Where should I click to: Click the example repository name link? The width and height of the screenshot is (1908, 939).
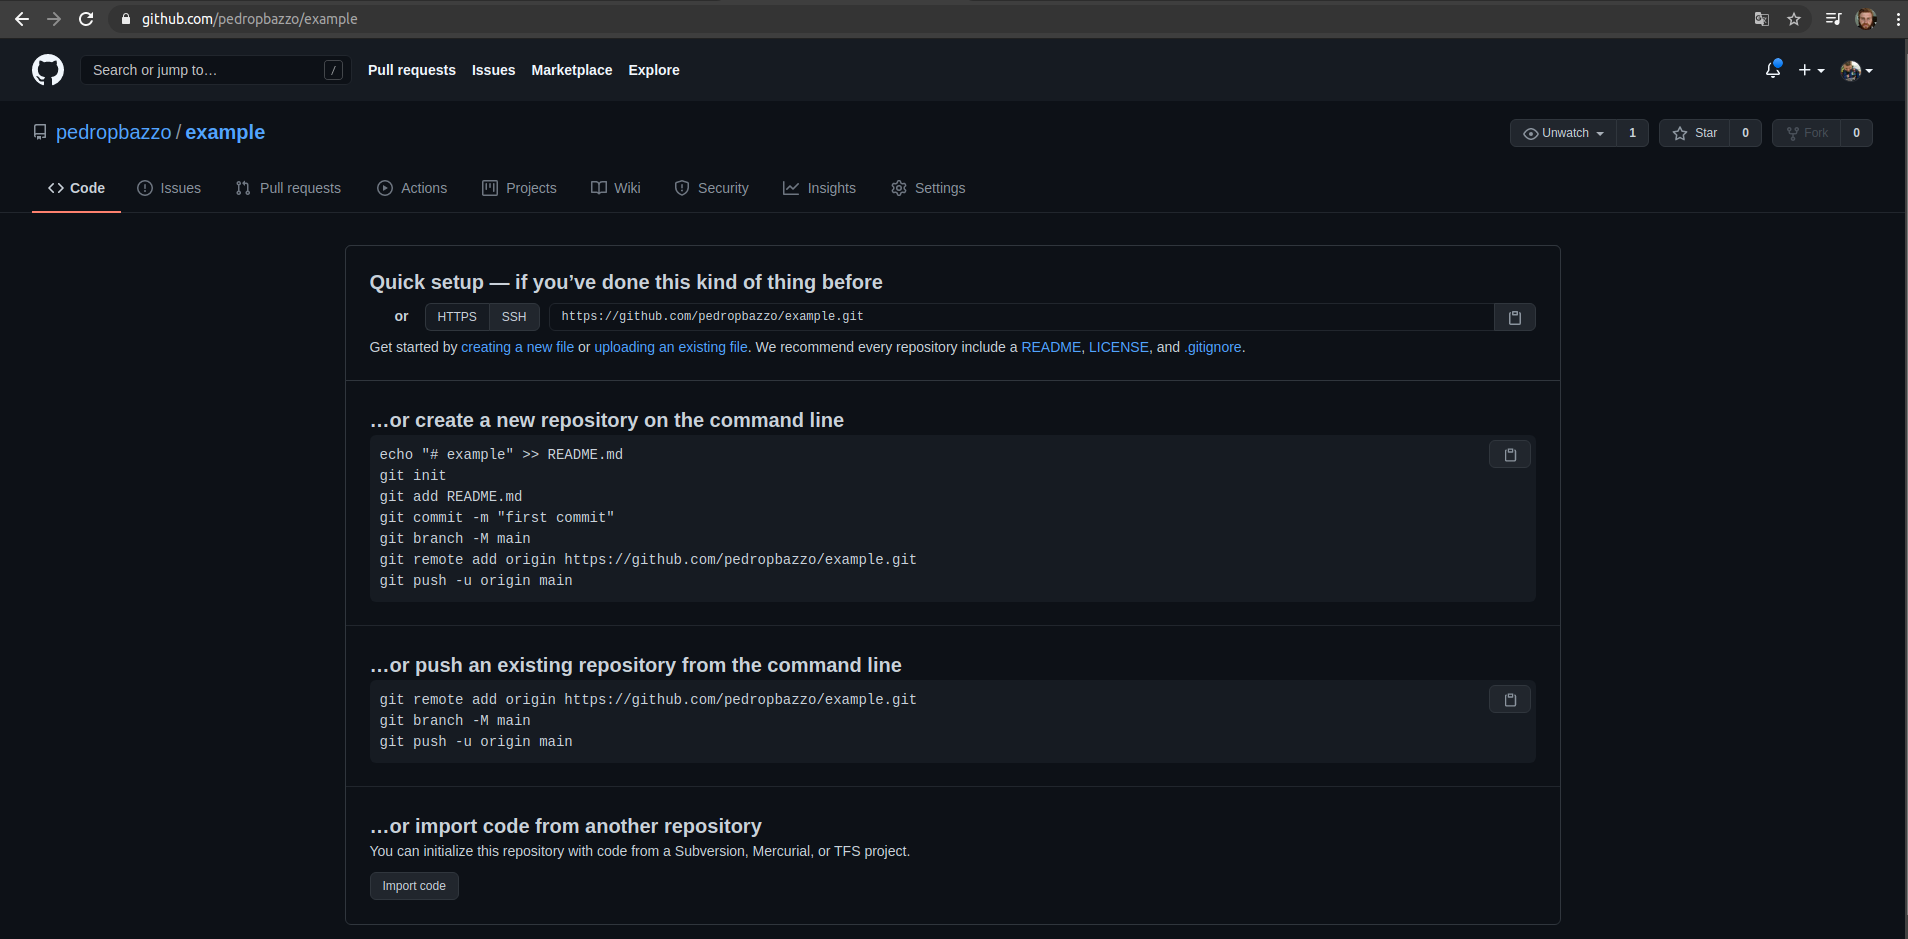pyautogui.click(x=225, y=132)
